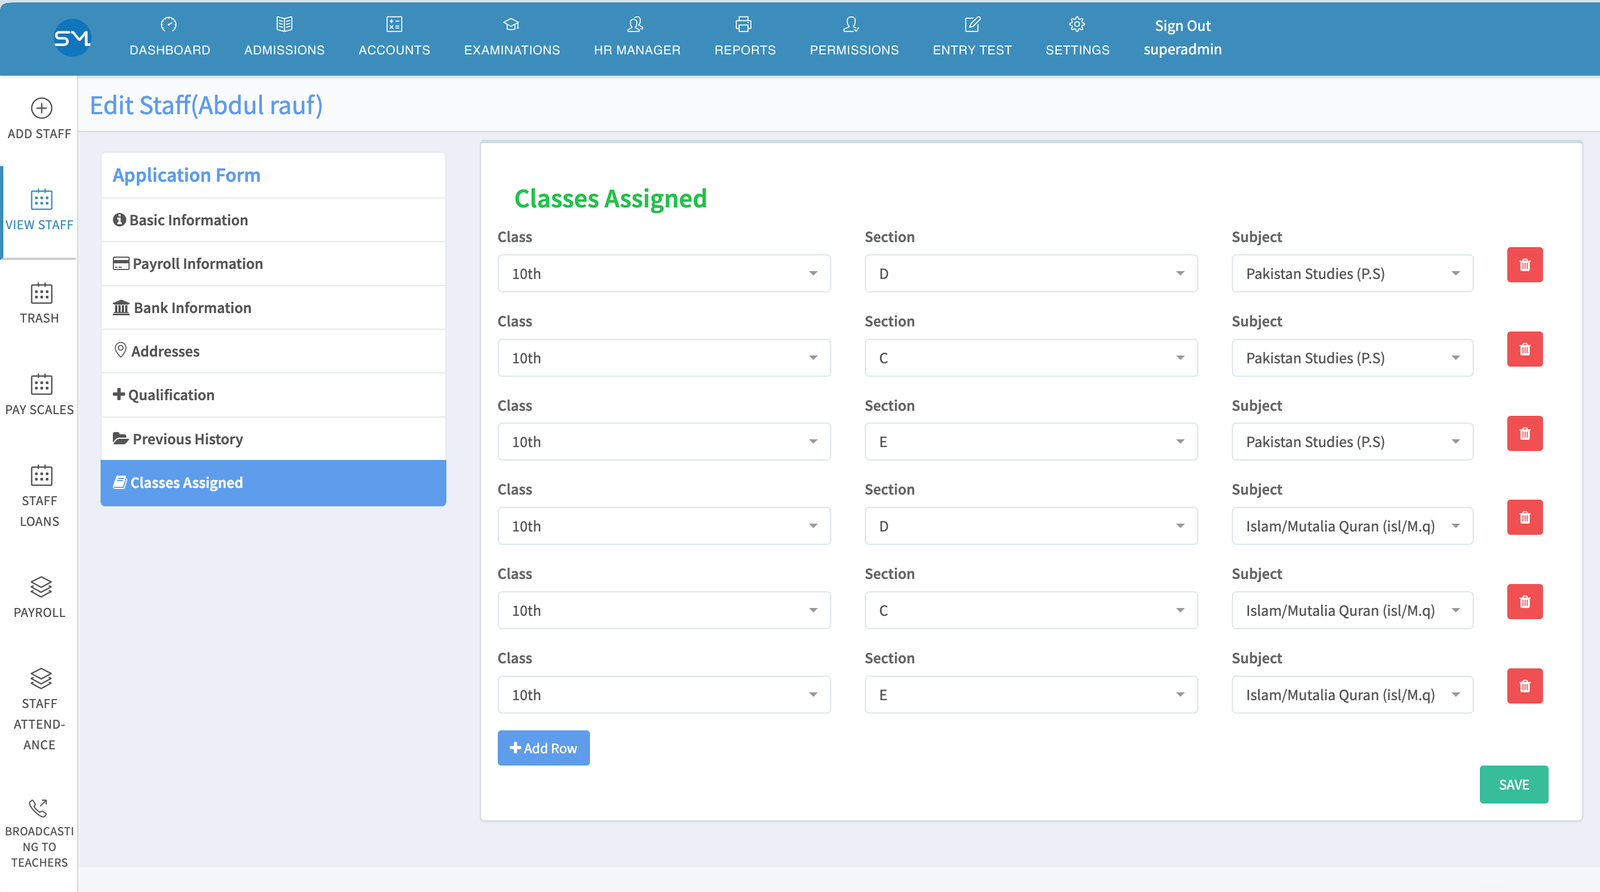The height and width of the screenshot is (892, 1600).
Task: Open Admissions book icon
Action: pos(284,24)
